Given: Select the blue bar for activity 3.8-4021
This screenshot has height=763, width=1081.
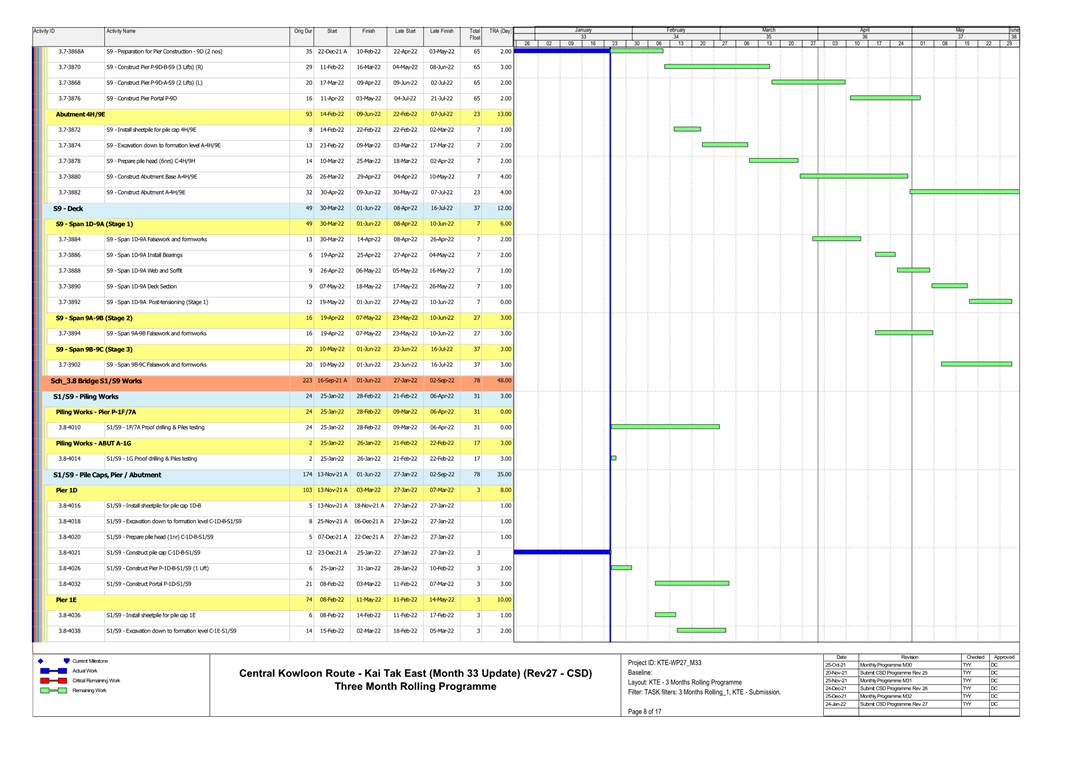Looking at the screenshot, I should [561, 552].
